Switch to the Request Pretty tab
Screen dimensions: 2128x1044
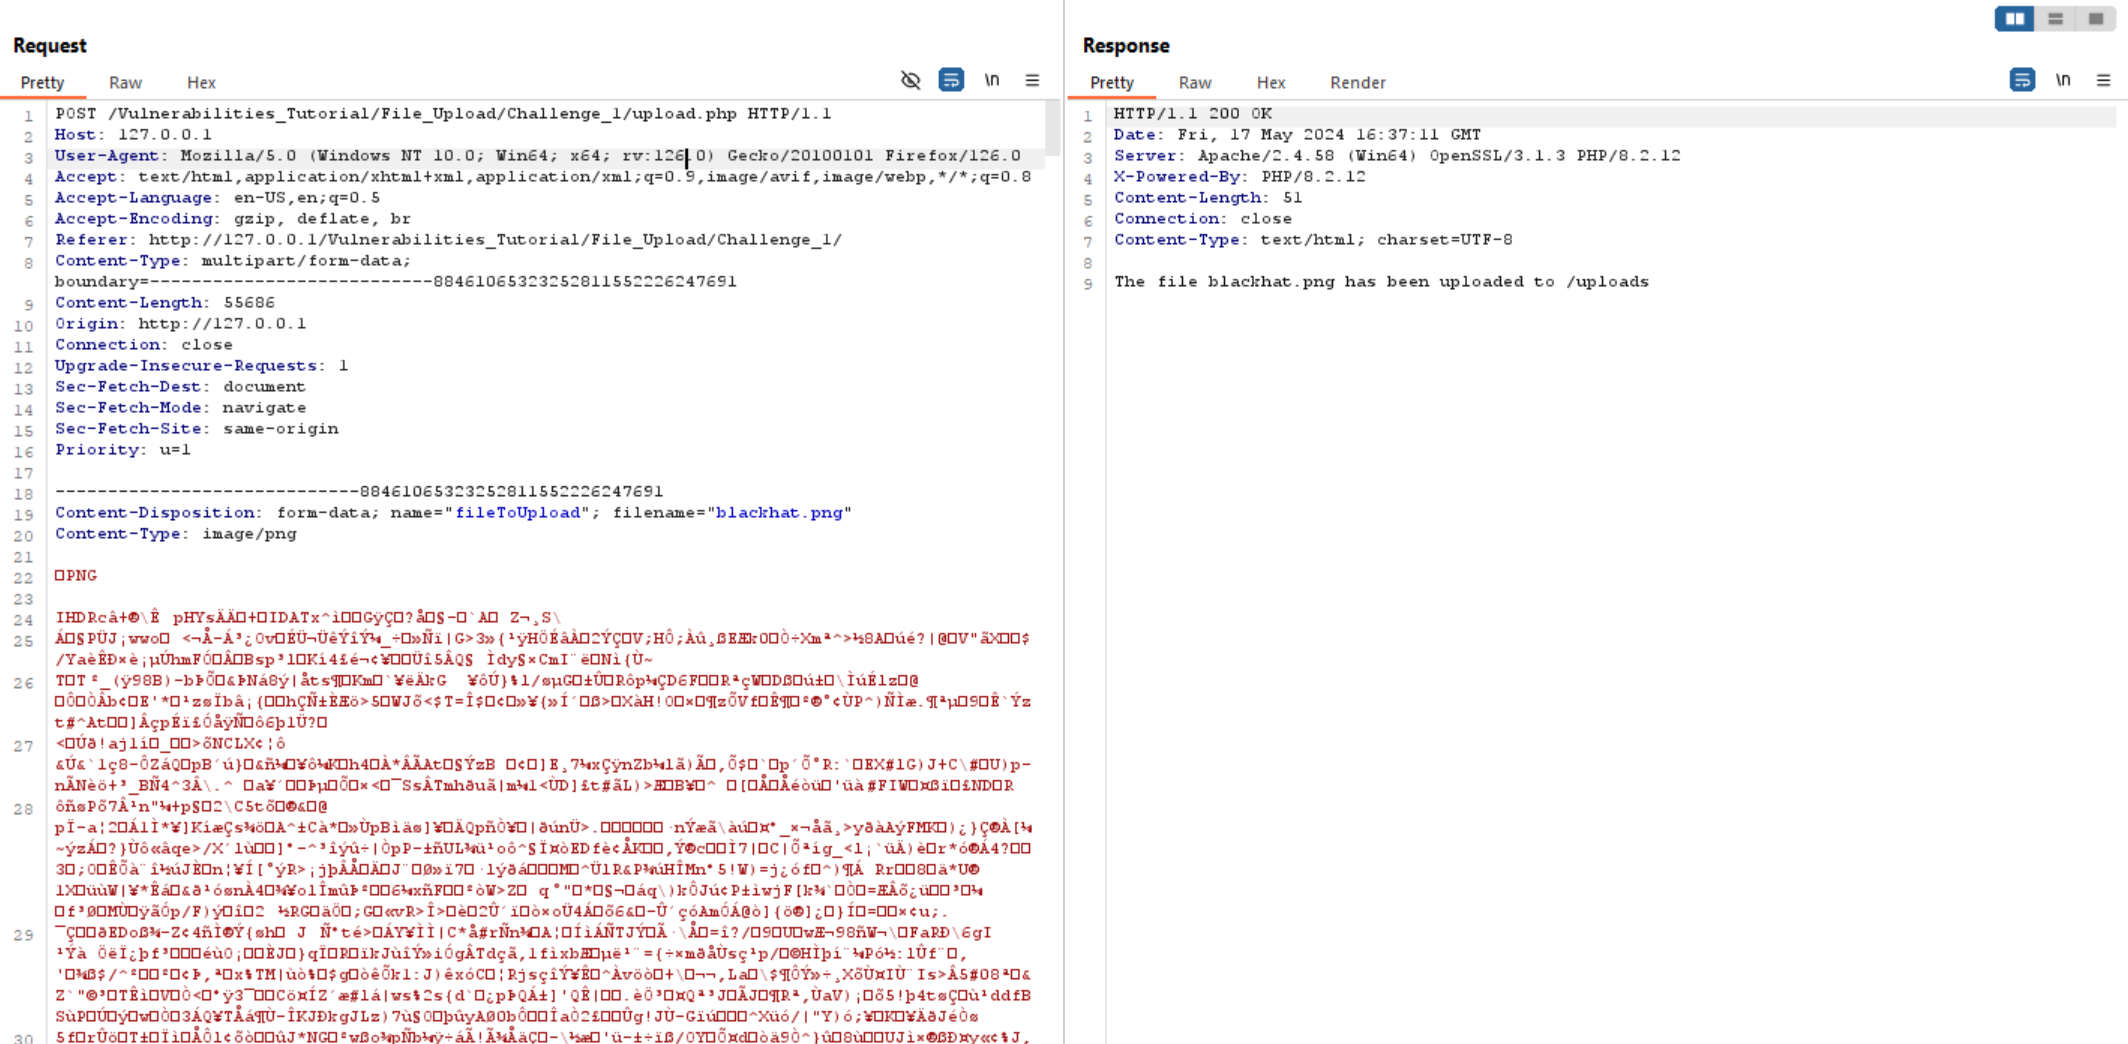tap(42, 83)
